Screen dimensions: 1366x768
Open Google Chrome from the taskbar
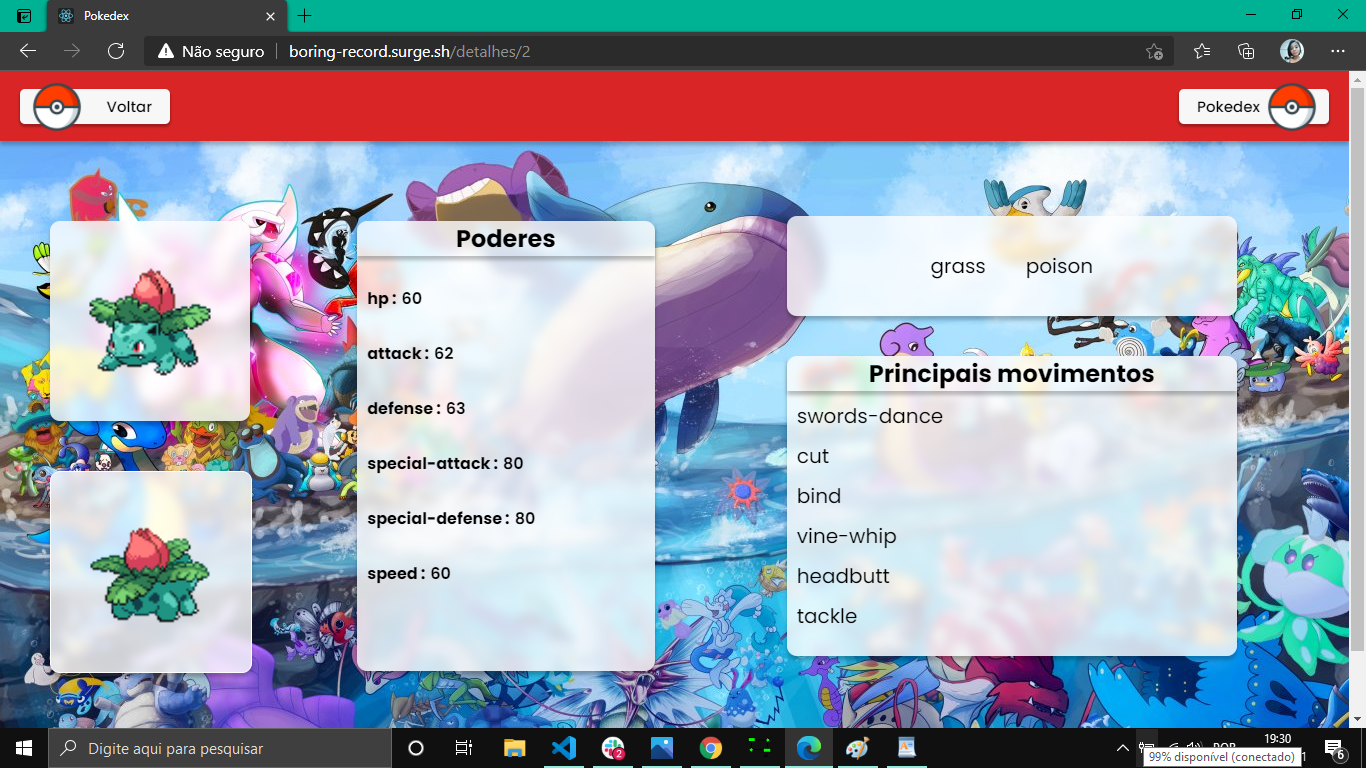(x=710, y=747)
